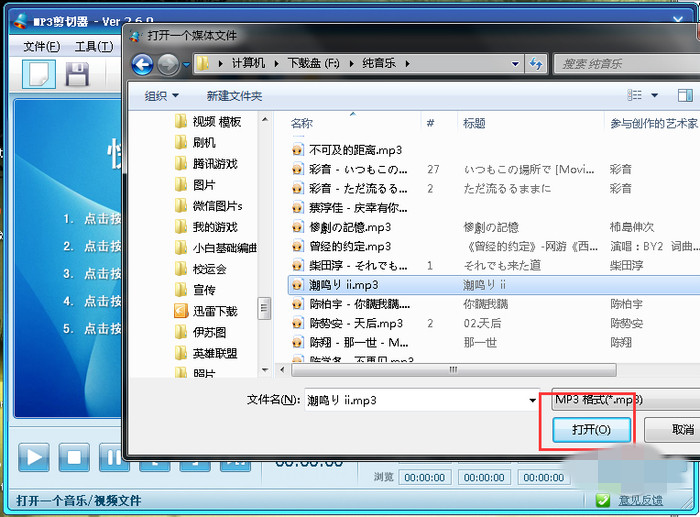700x517 pixels.
Task: Select the 刷机 folder in tree
Action: tap(195, 142)
